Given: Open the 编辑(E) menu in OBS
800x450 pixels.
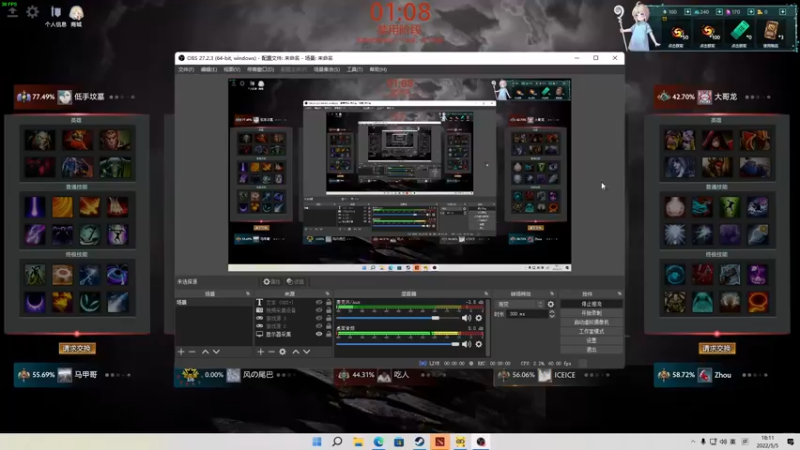Looking at the screenshot, I should click(209, 69).
